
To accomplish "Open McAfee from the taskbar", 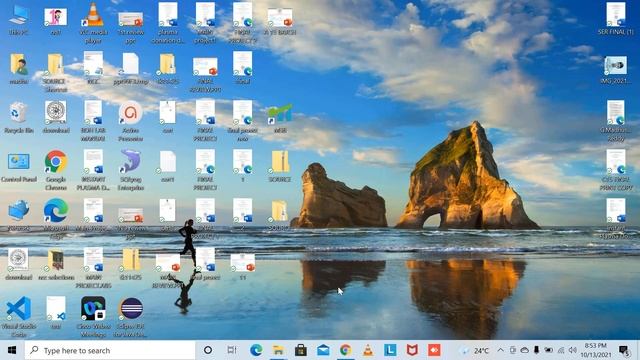I will pos(412,350).
